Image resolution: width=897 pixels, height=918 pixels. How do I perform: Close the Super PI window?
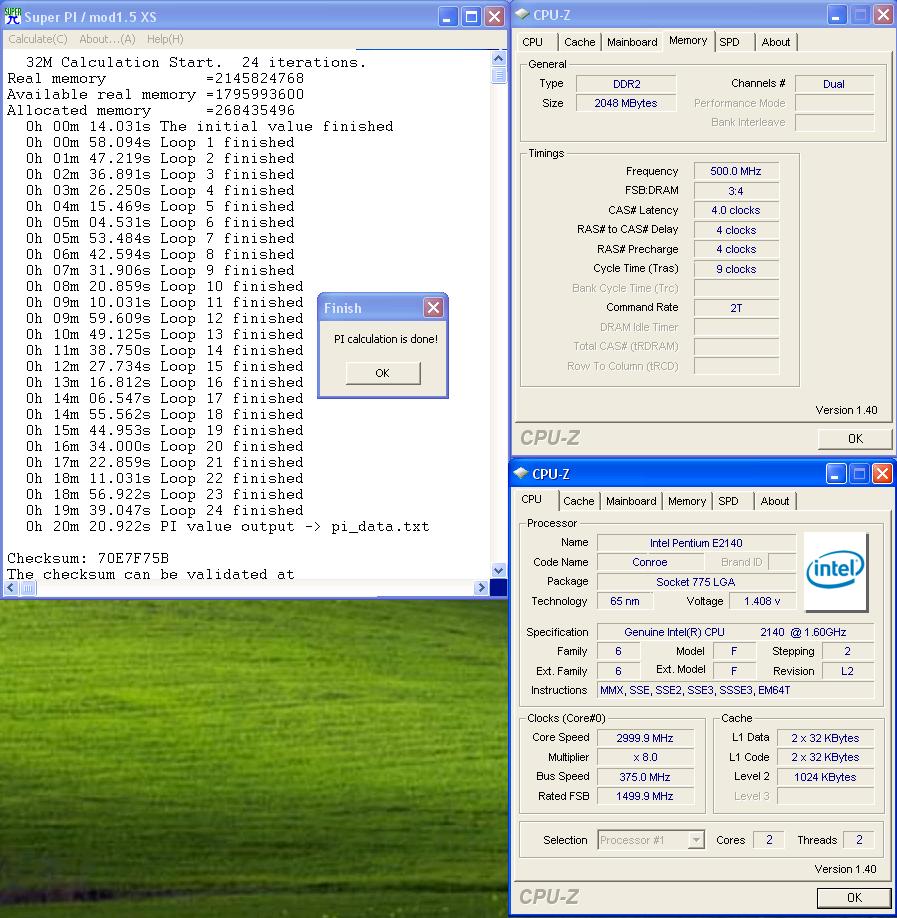(x=495, y=16)
